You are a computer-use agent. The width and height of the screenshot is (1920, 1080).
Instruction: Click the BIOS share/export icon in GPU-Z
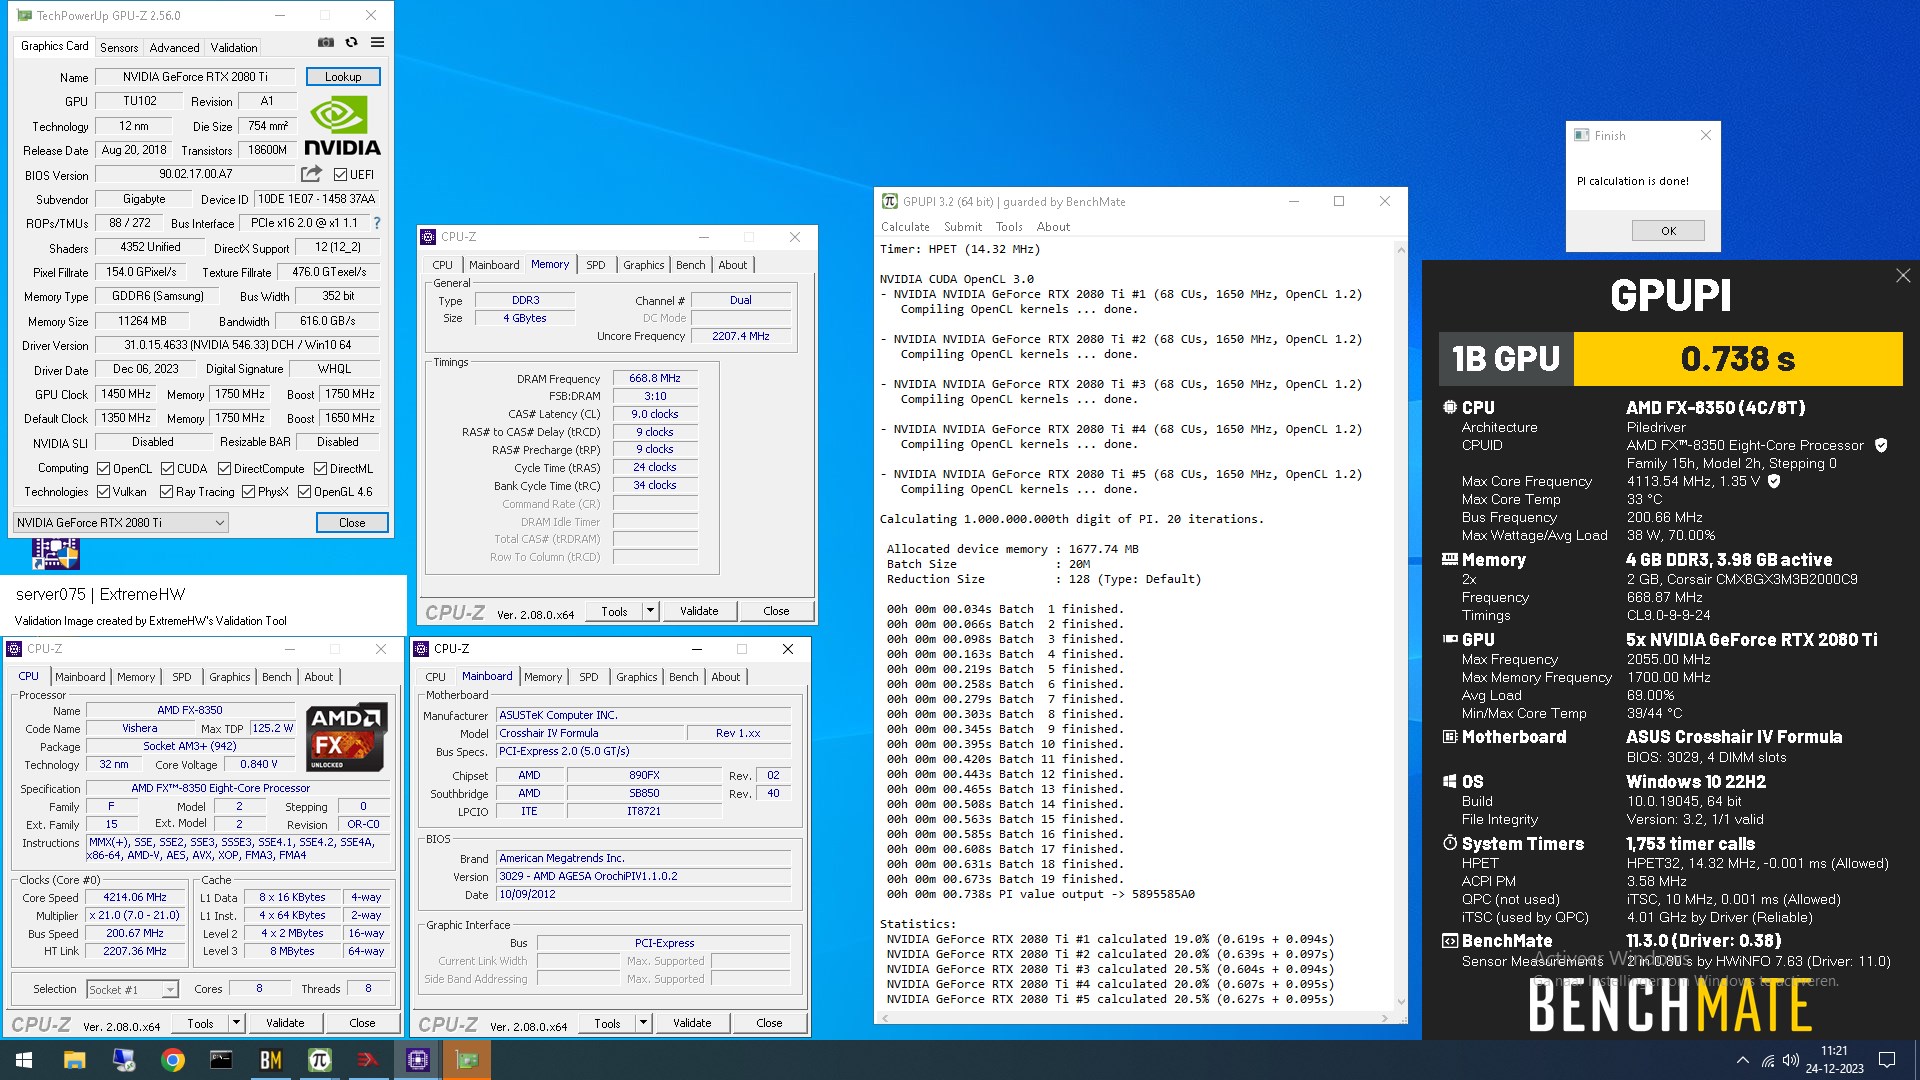point(311,174)
